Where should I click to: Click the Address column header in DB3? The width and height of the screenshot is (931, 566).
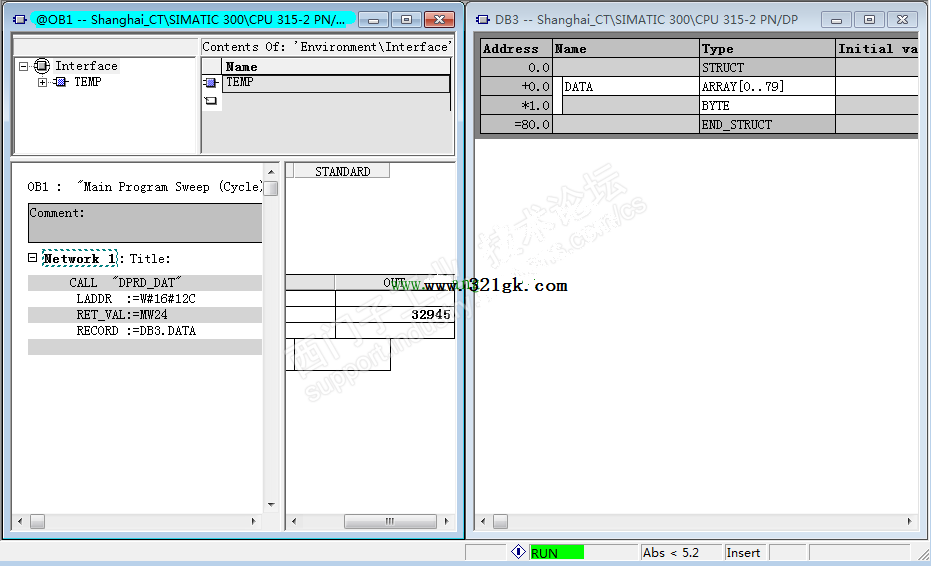pos(516,49)
